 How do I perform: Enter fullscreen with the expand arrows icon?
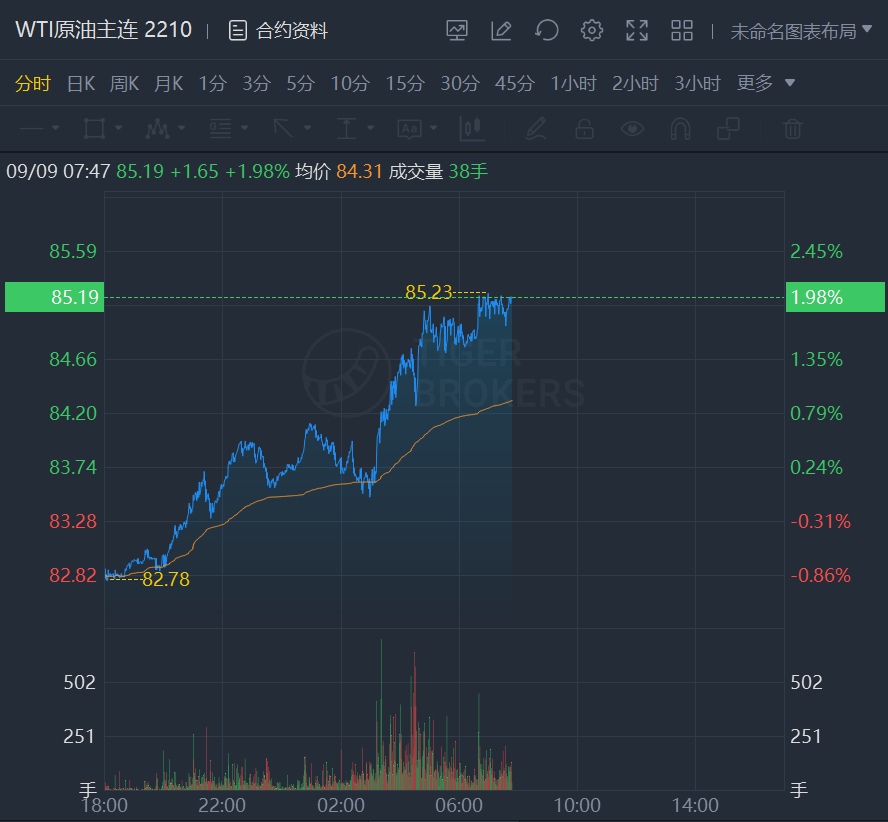click(x=637, y=31)
